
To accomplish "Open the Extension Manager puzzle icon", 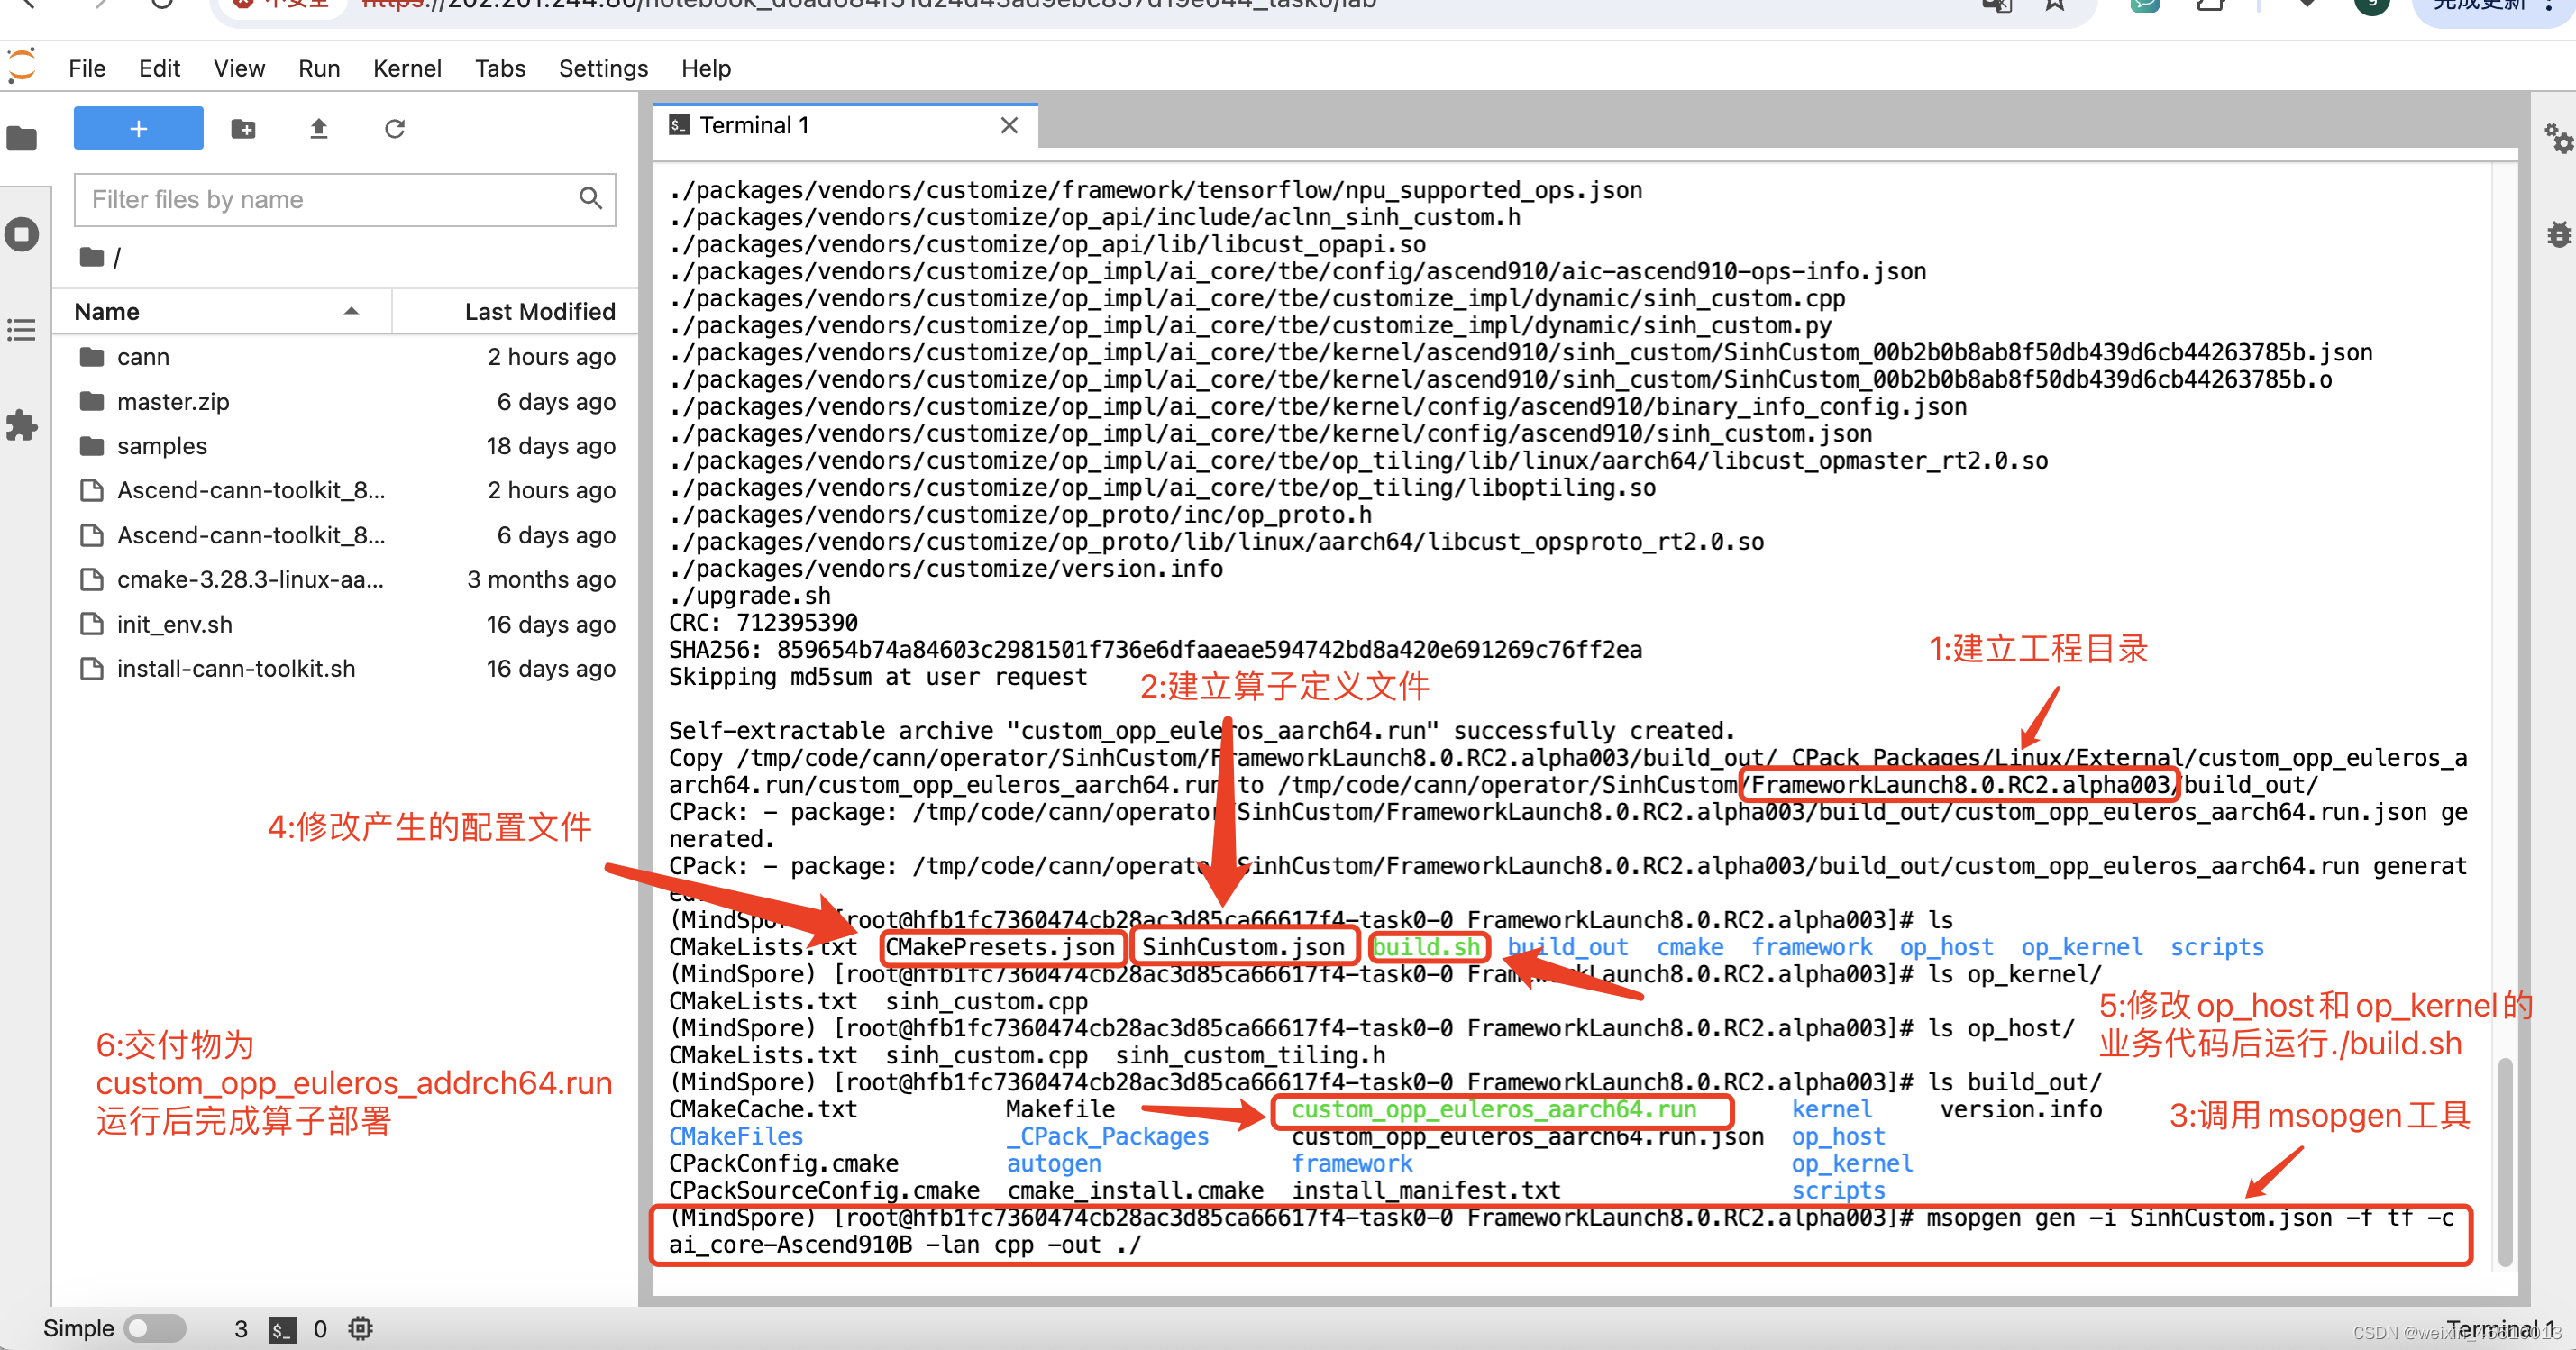I will coord(22,425).
